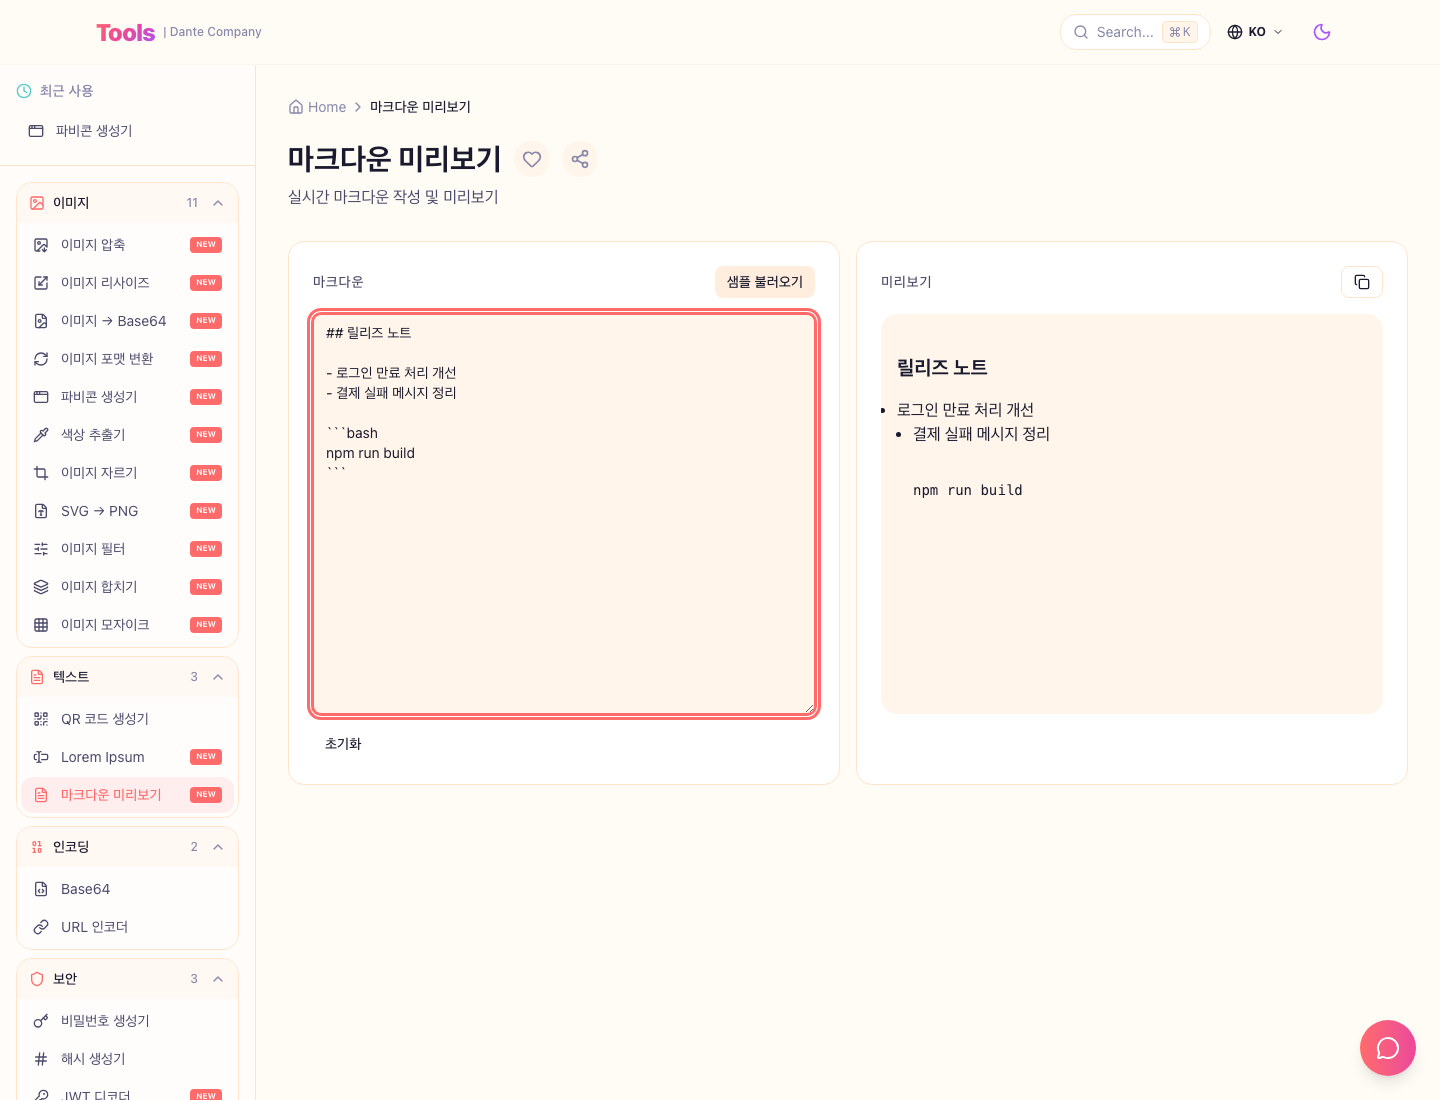Click Dante Company label

(216, 32)
